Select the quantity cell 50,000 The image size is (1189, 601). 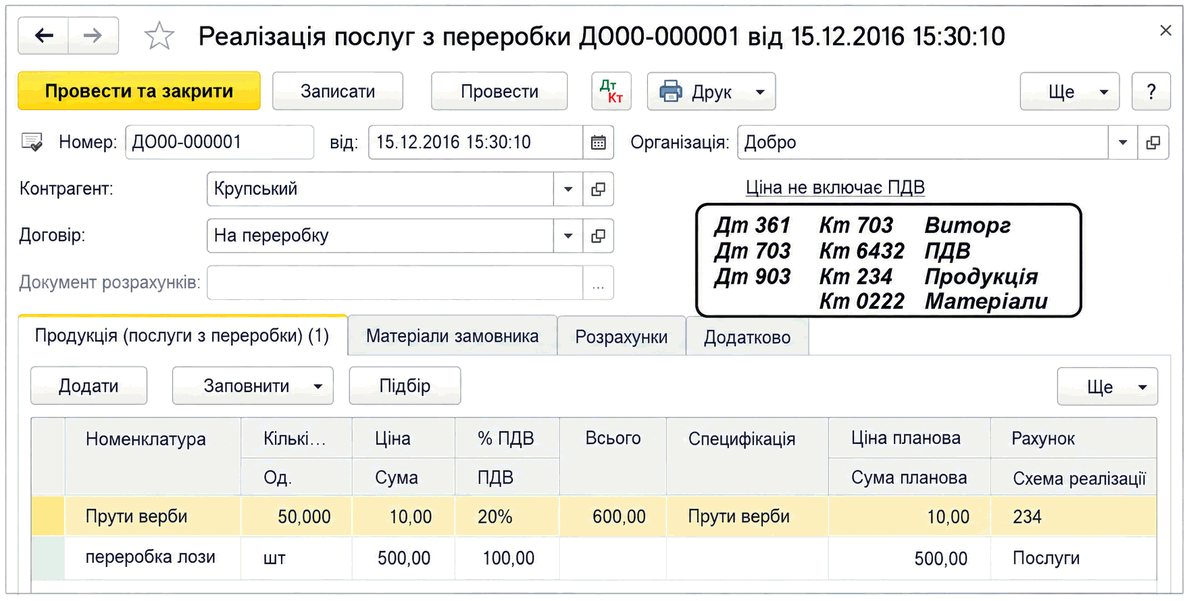[x=296, y=517]
